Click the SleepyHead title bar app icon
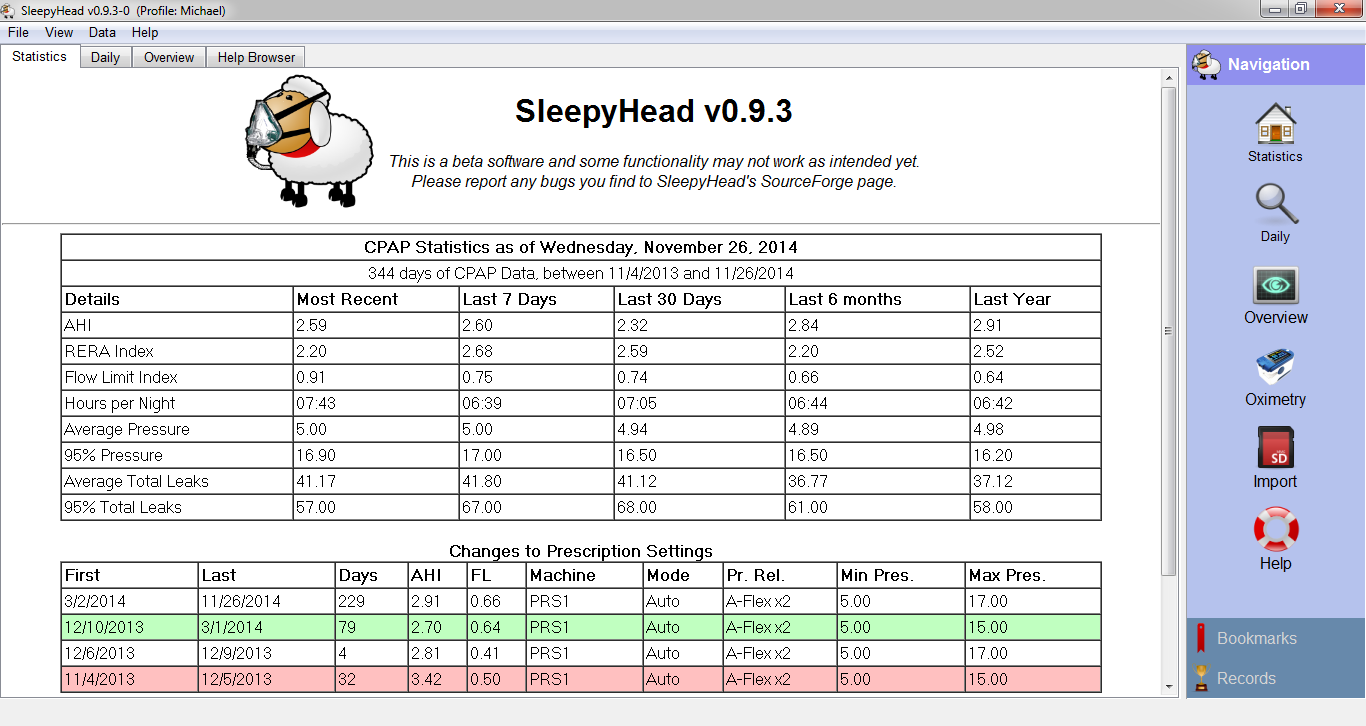The image size is (1366, 726). 10,10
